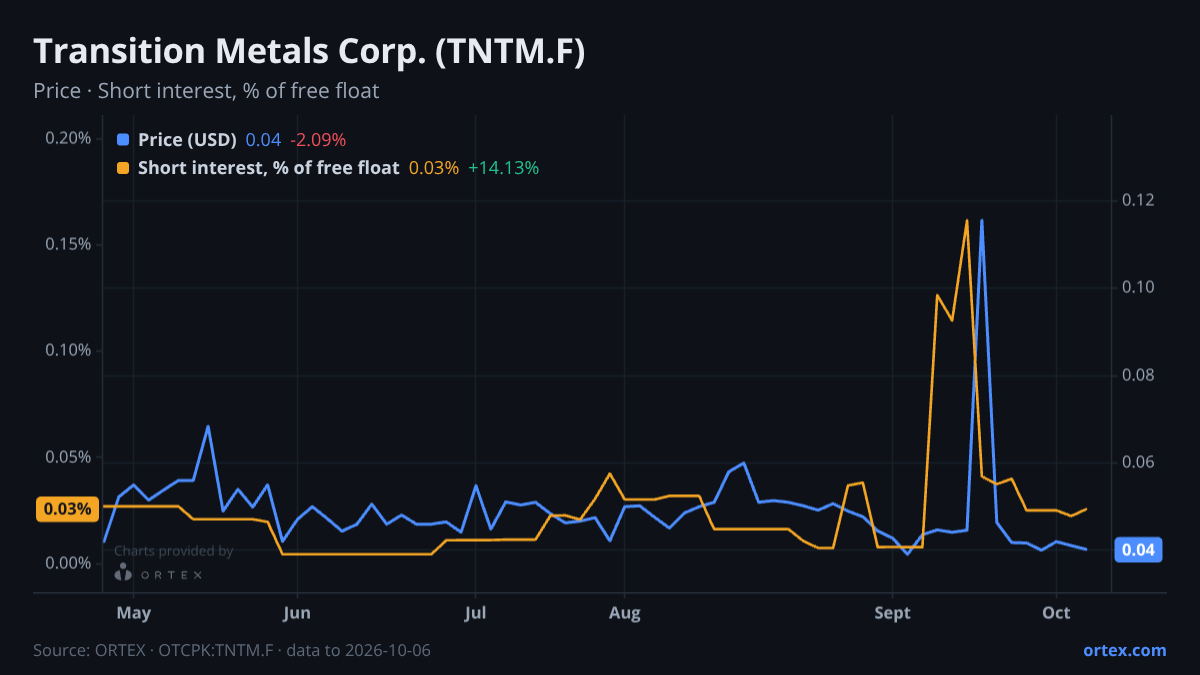Click the chart title Transition Metals Corp. (TNTM.F)
The height and width of the screenshot is (675, 1200).
point(309,51)
